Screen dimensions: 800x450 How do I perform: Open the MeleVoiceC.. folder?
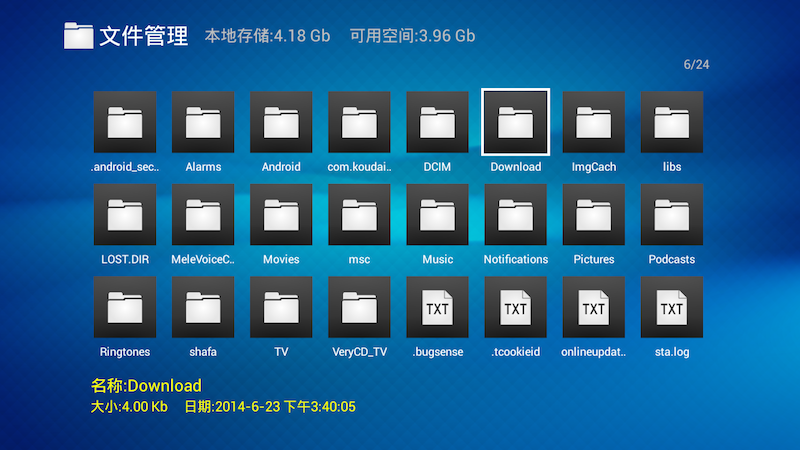[x=203, y=215]
